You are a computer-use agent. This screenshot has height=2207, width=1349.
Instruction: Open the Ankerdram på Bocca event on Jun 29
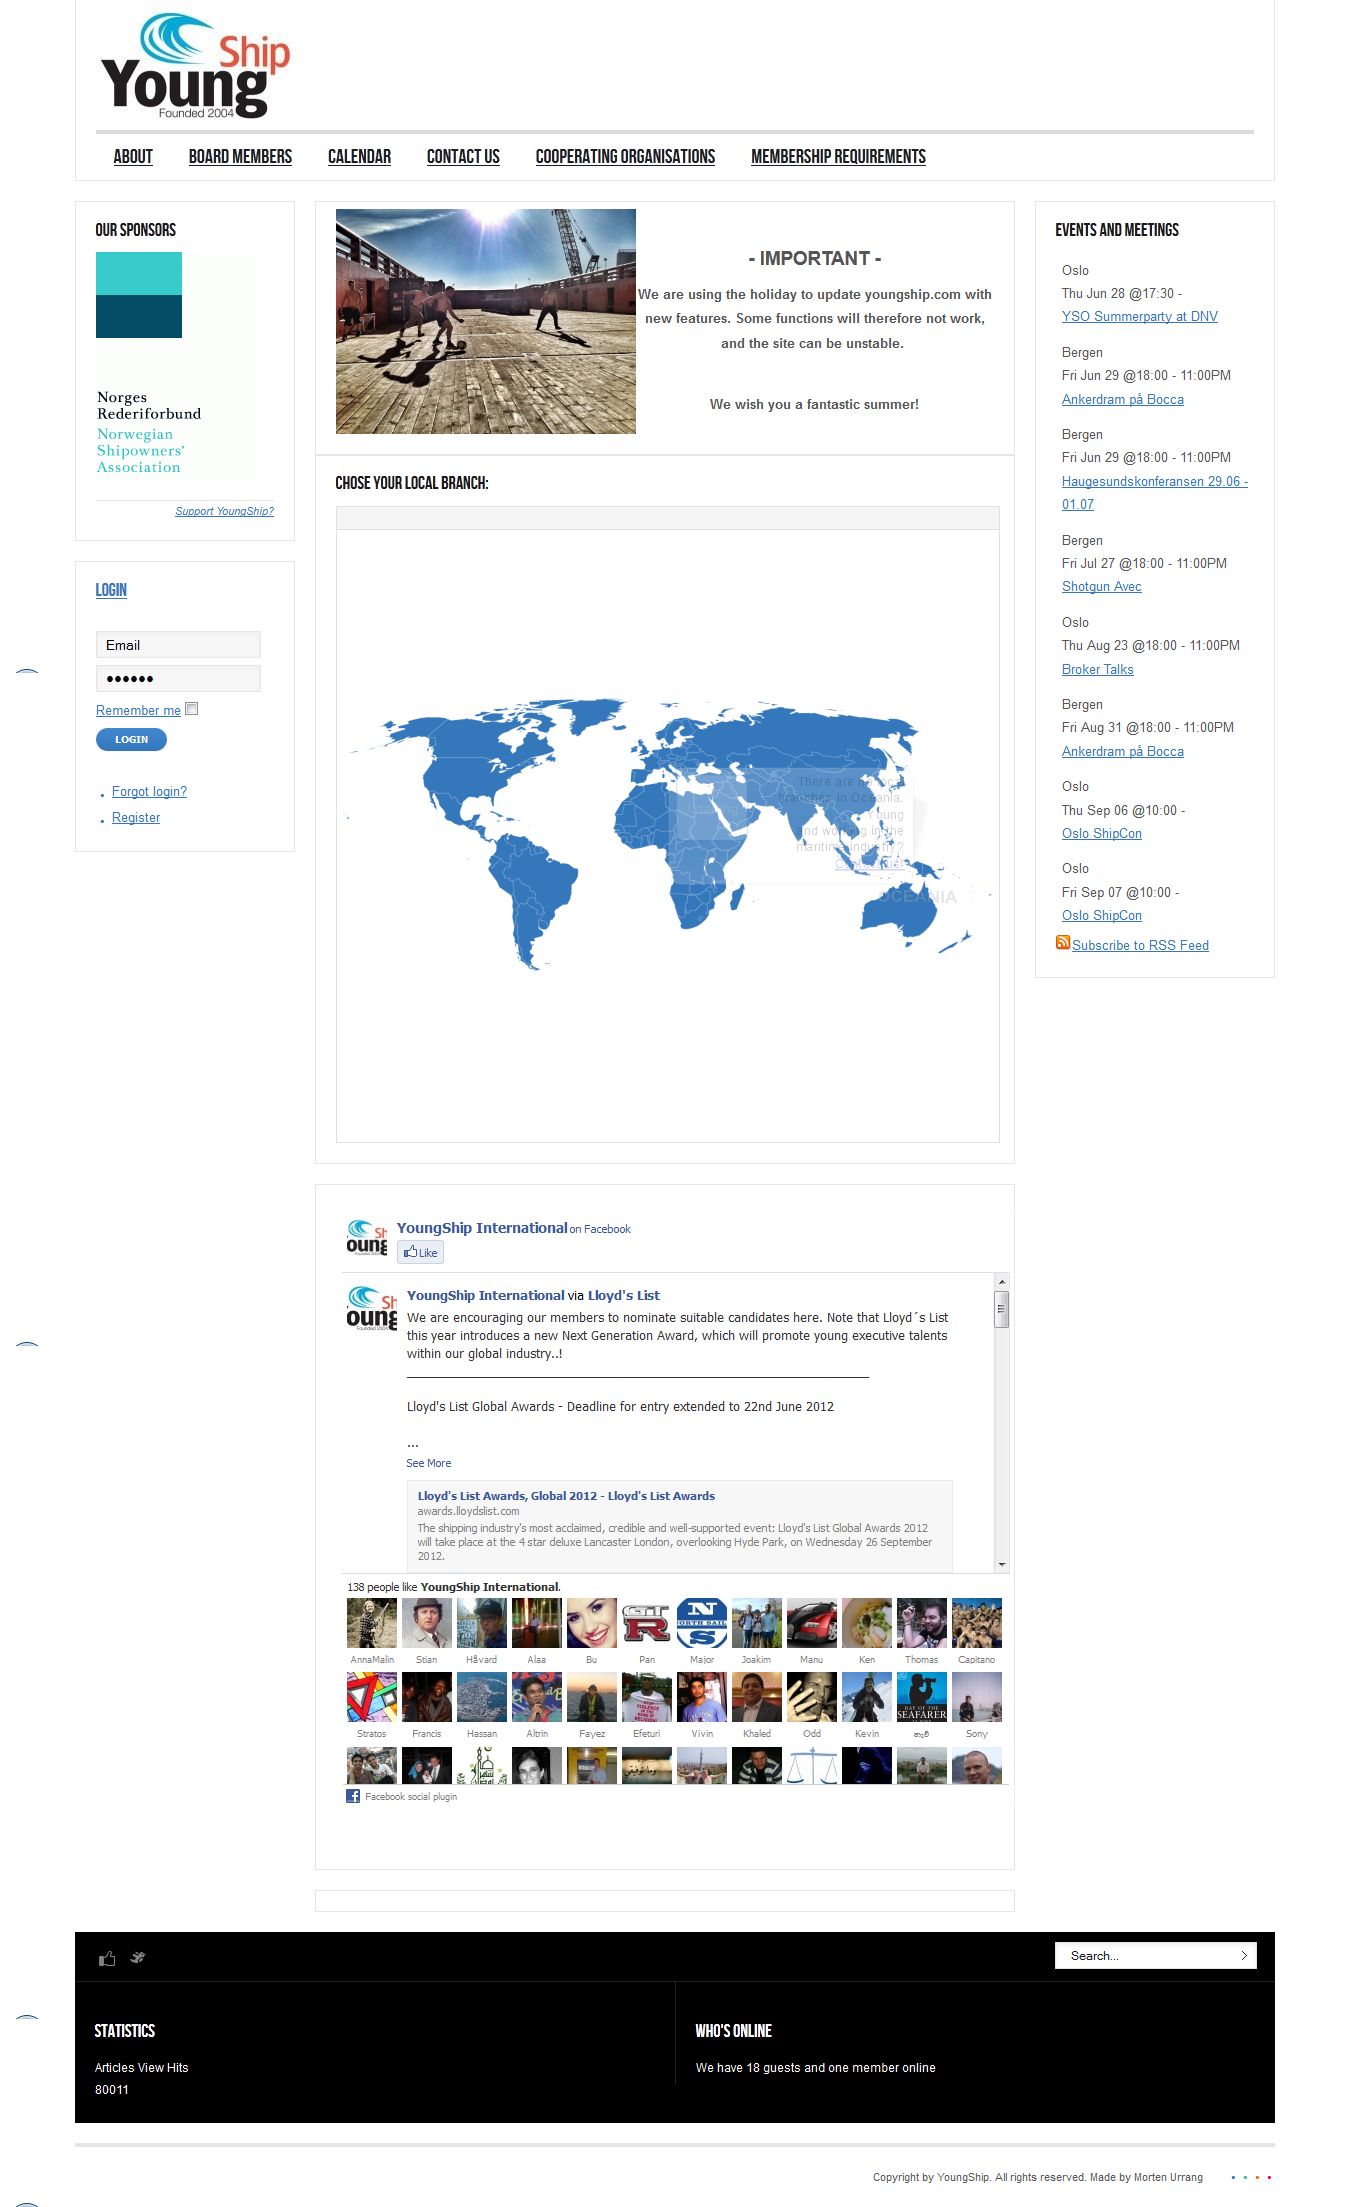[x=1122, y=399]
